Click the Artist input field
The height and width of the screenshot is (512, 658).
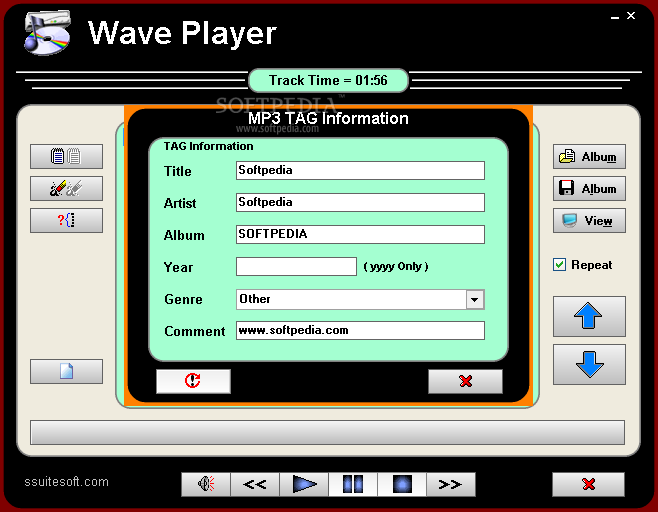tap(360, 202)
